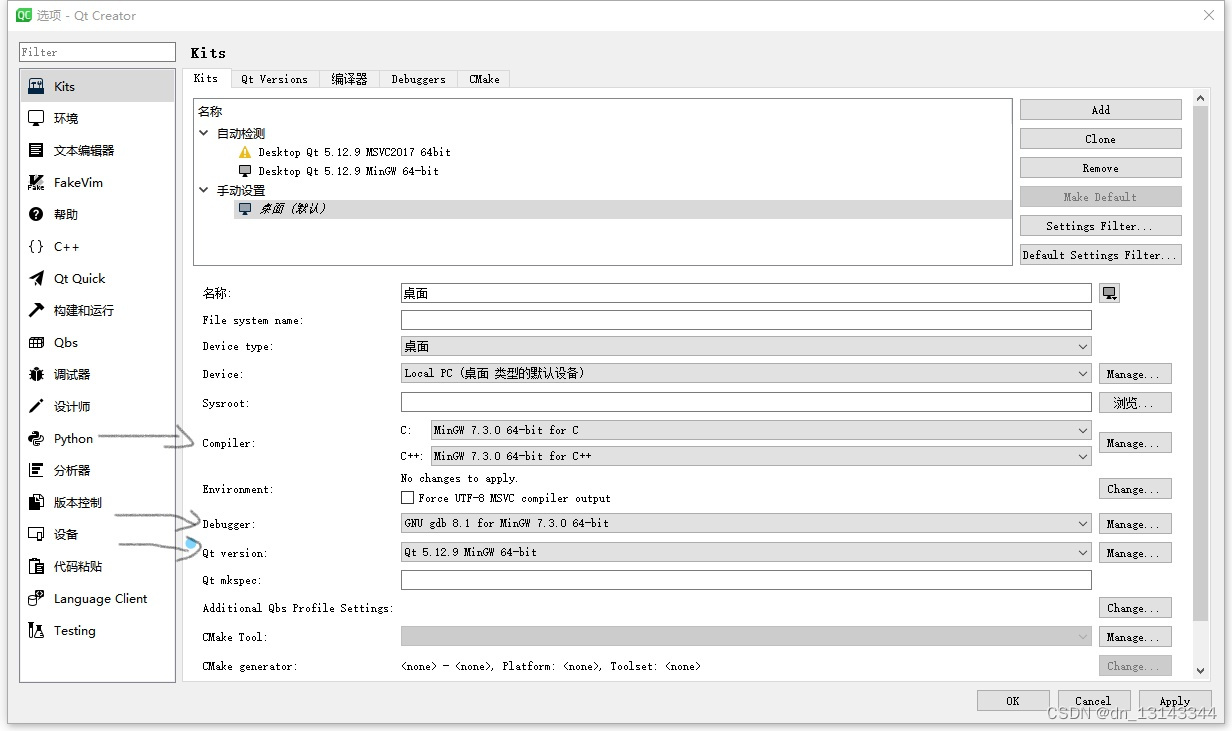
Task: Open the 文本编辑器 sidebar icon
Action: pos(36,150)
